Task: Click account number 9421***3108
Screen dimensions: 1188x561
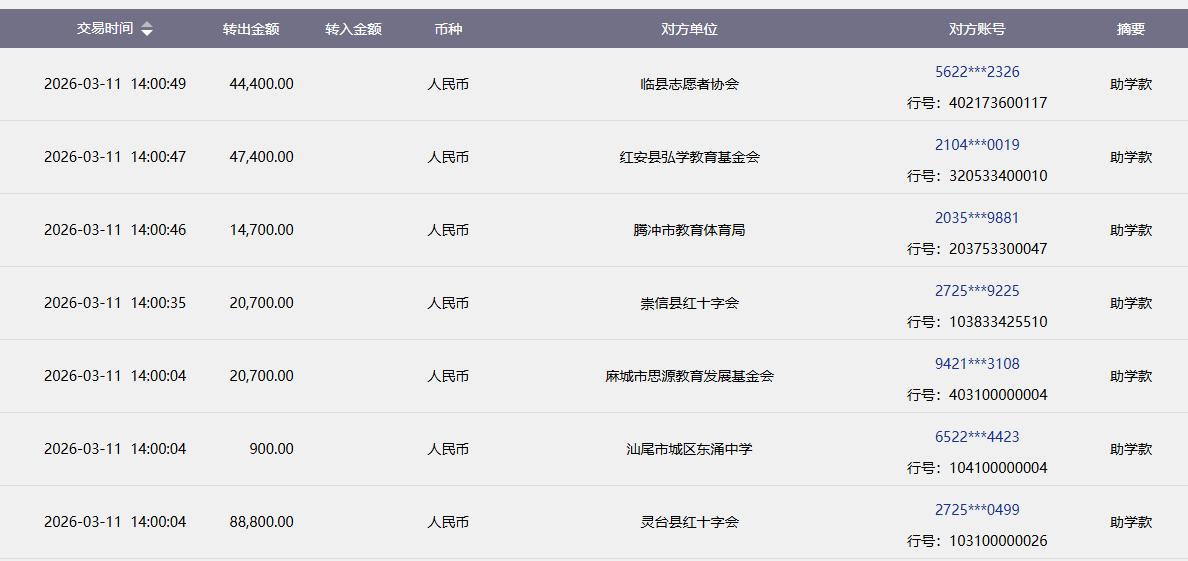Action: [x=977, y=364]
